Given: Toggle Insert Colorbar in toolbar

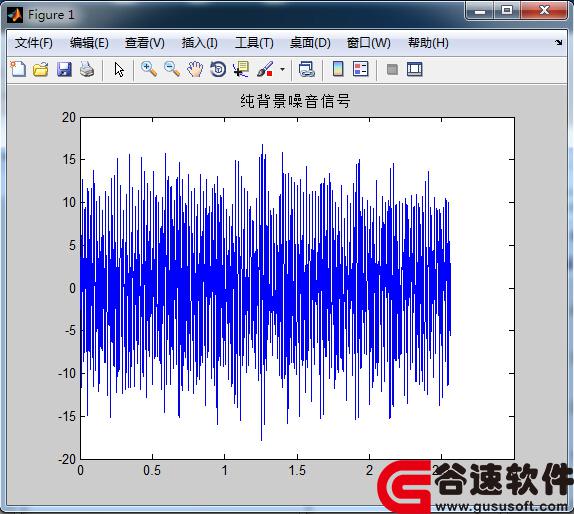Looking at the screenshot, I should pyautogui.click(x=338, y=69).
